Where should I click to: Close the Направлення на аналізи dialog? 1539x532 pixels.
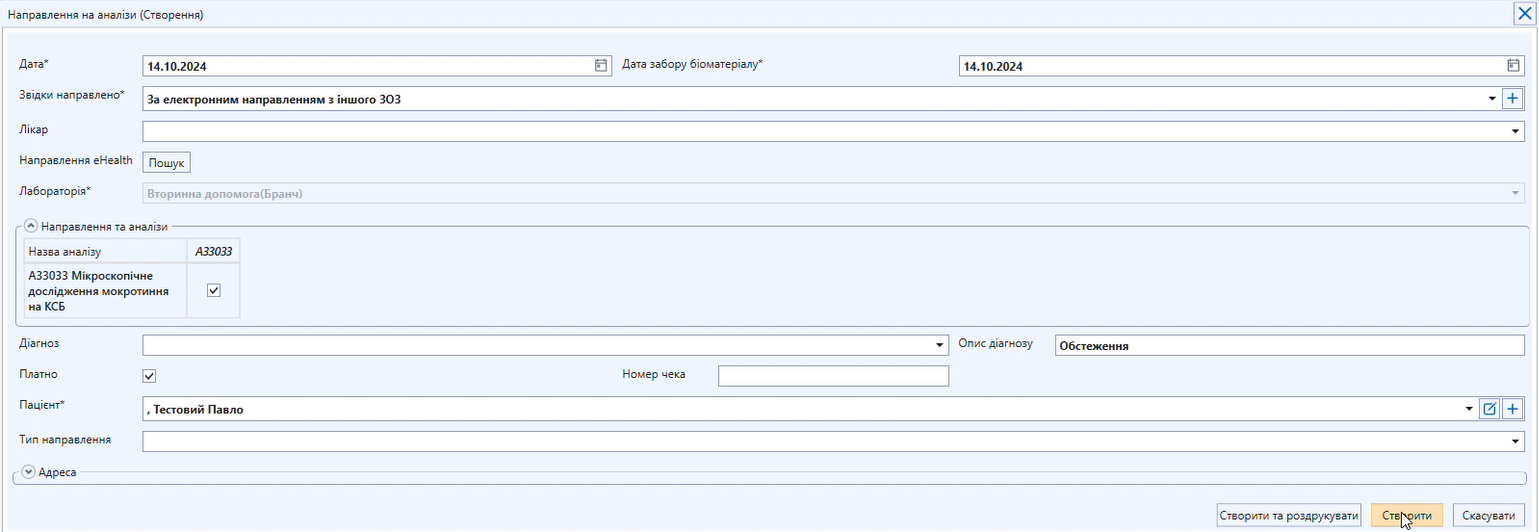point(1524,14)
